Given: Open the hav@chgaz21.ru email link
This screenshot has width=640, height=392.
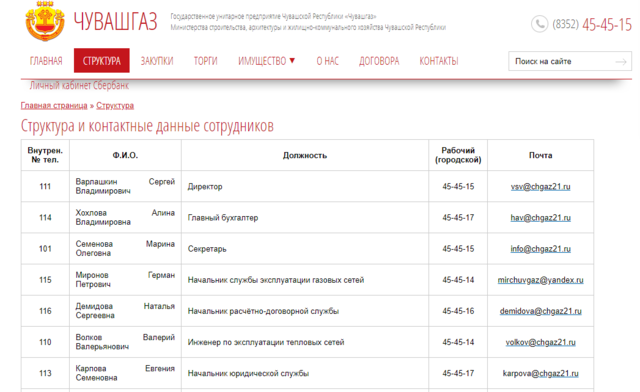Looking at the screenshot, I should [540, 218].
